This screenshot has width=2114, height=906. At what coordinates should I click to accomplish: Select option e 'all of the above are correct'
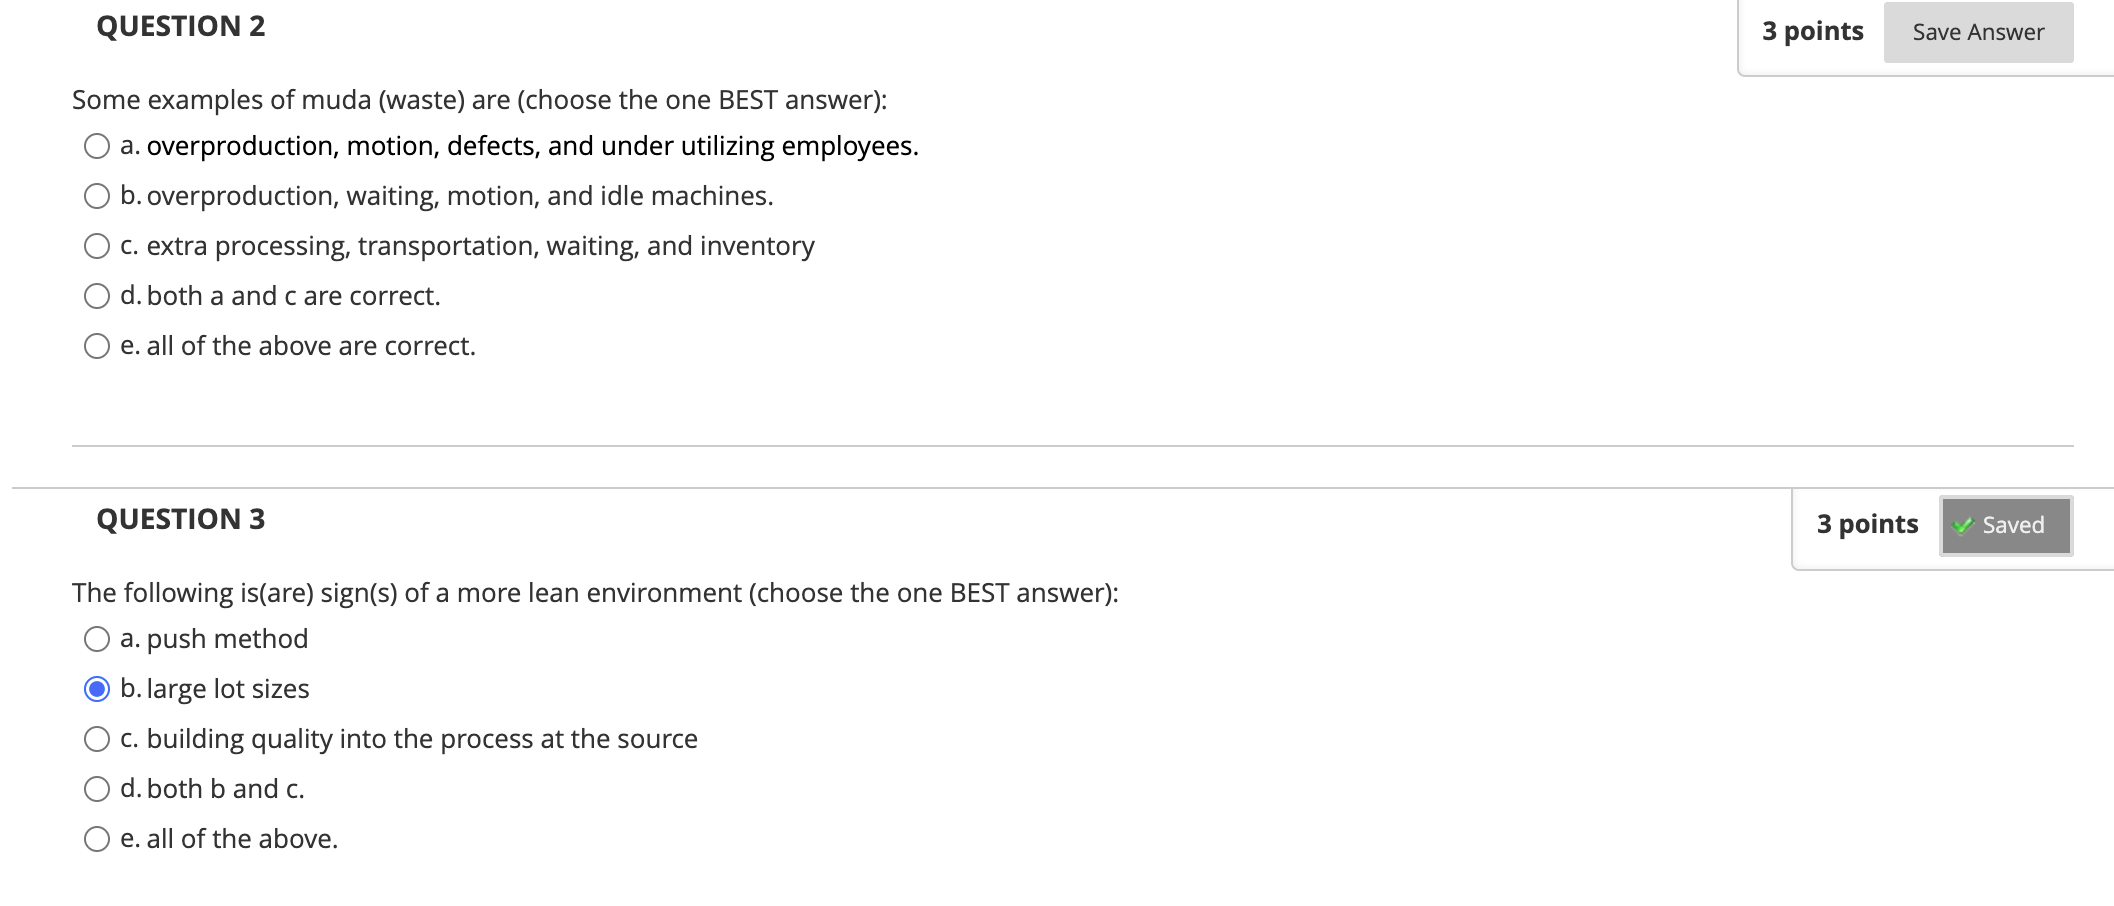pyautogui.click(x=95, y=345)
